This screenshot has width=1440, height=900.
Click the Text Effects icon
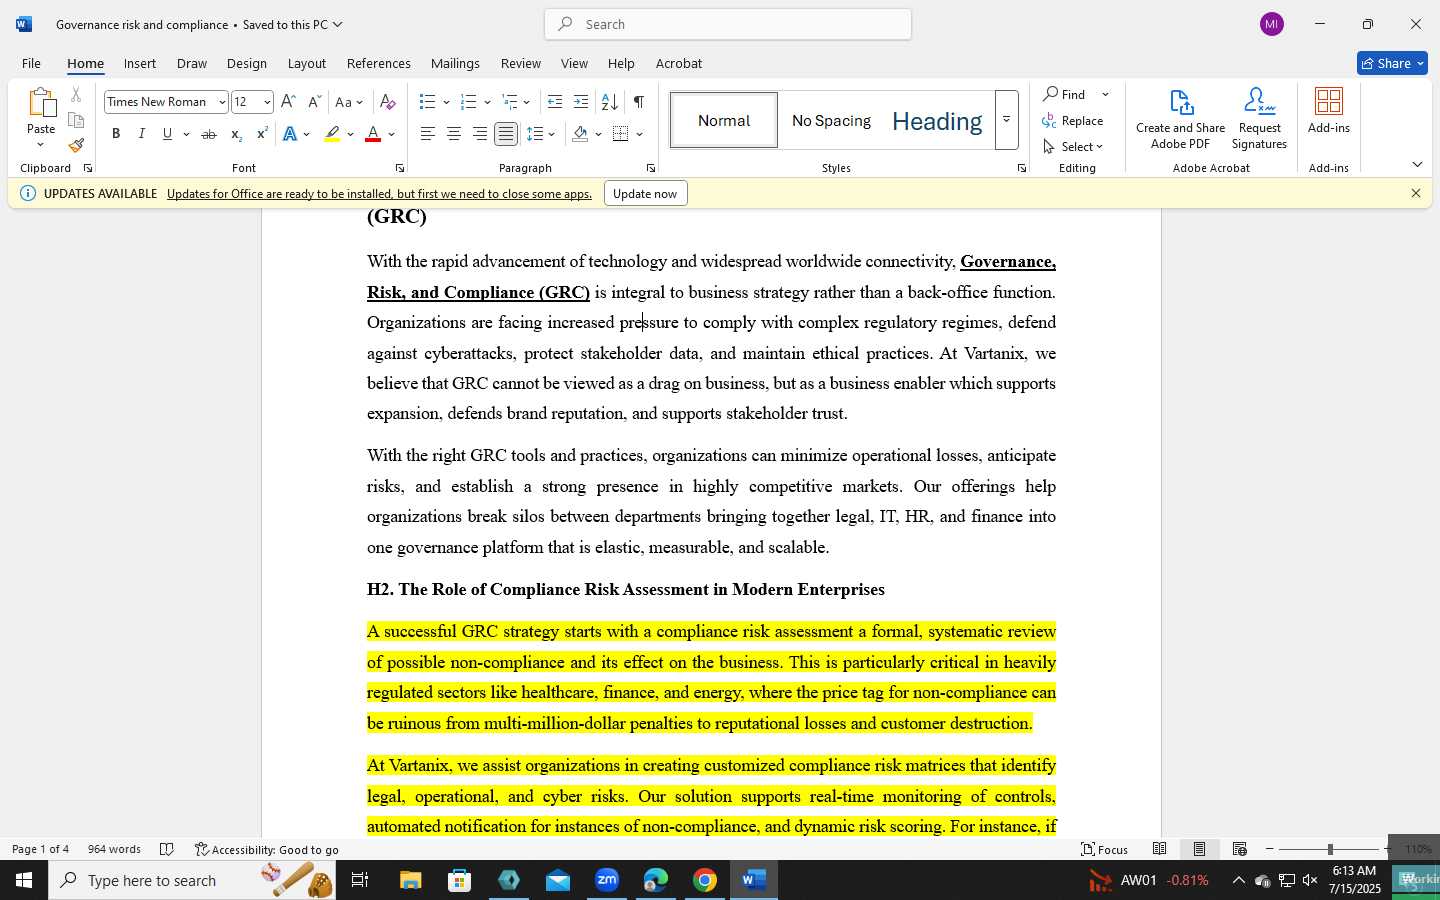click(290, 134)
